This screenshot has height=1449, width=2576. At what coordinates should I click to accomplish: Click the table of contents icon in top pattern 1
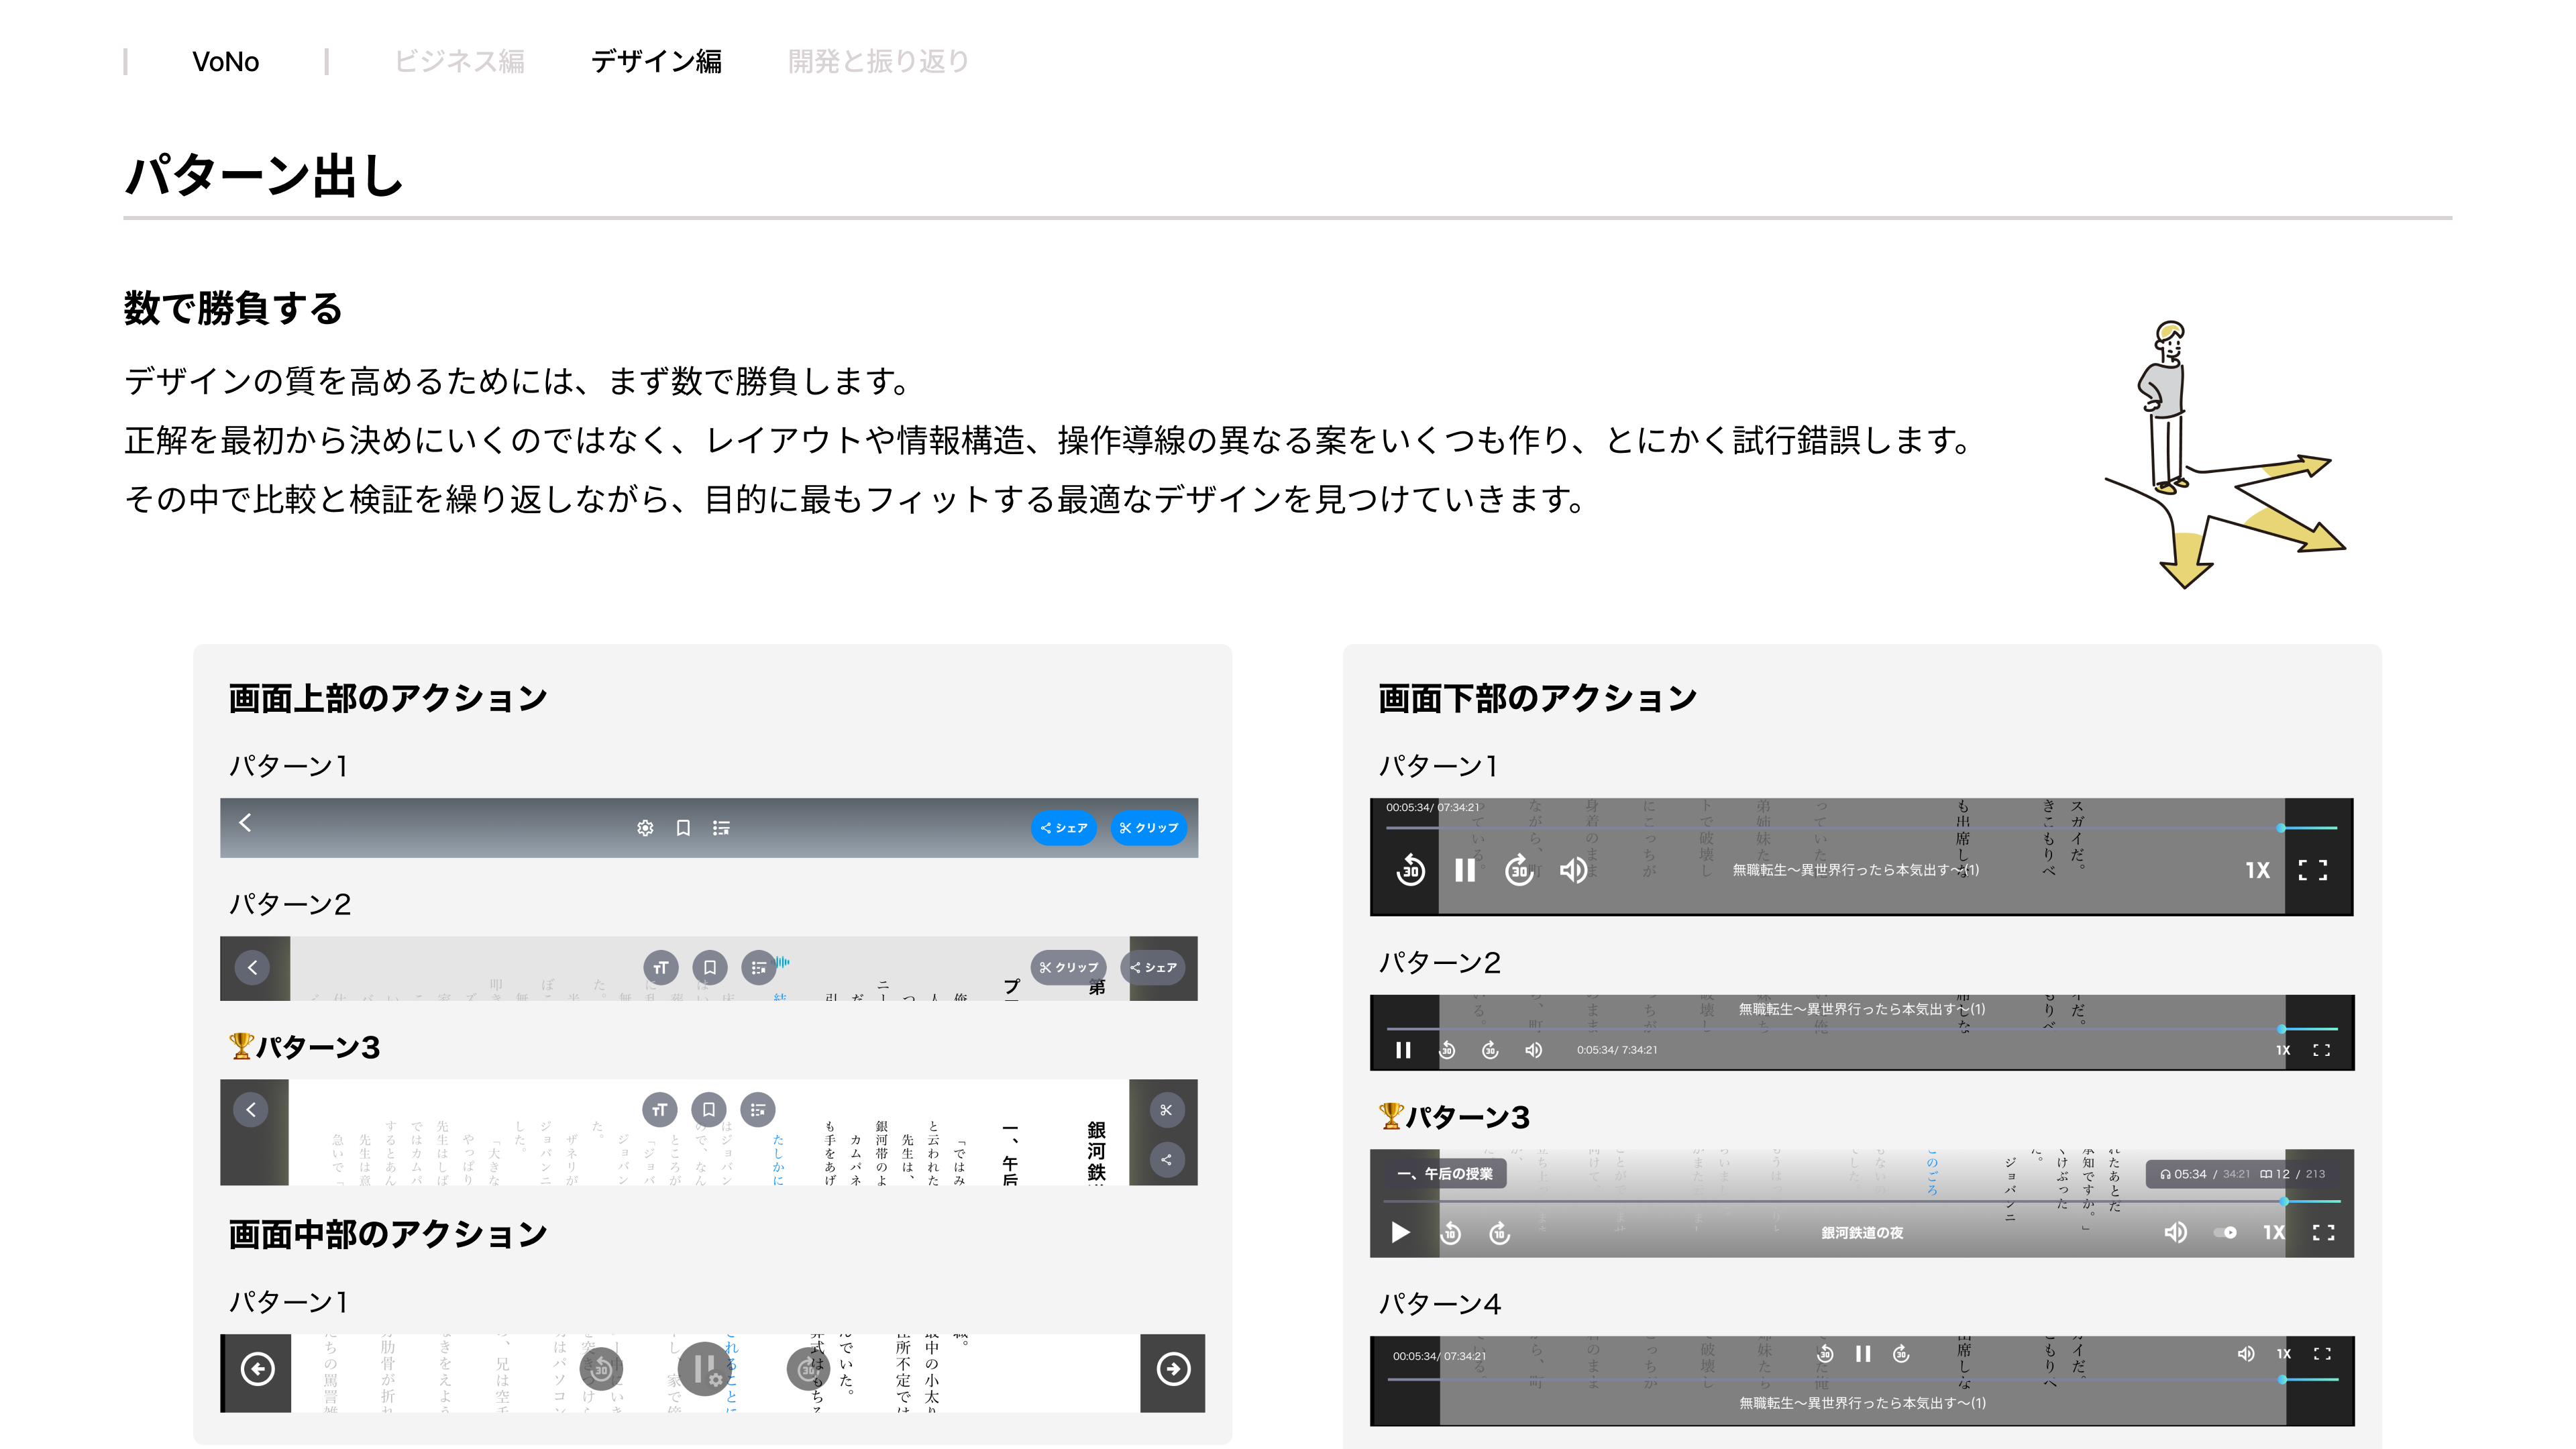click(x=721, y=828)
